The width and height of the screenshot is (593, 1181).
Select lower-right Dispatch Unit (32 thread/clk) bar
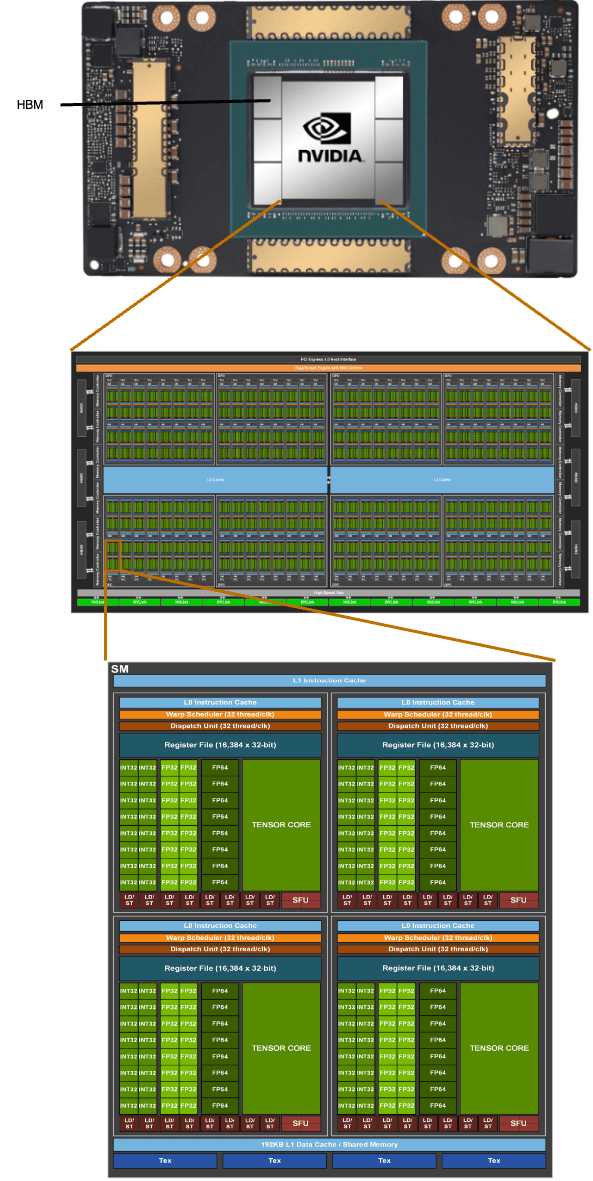pos(438,949)
